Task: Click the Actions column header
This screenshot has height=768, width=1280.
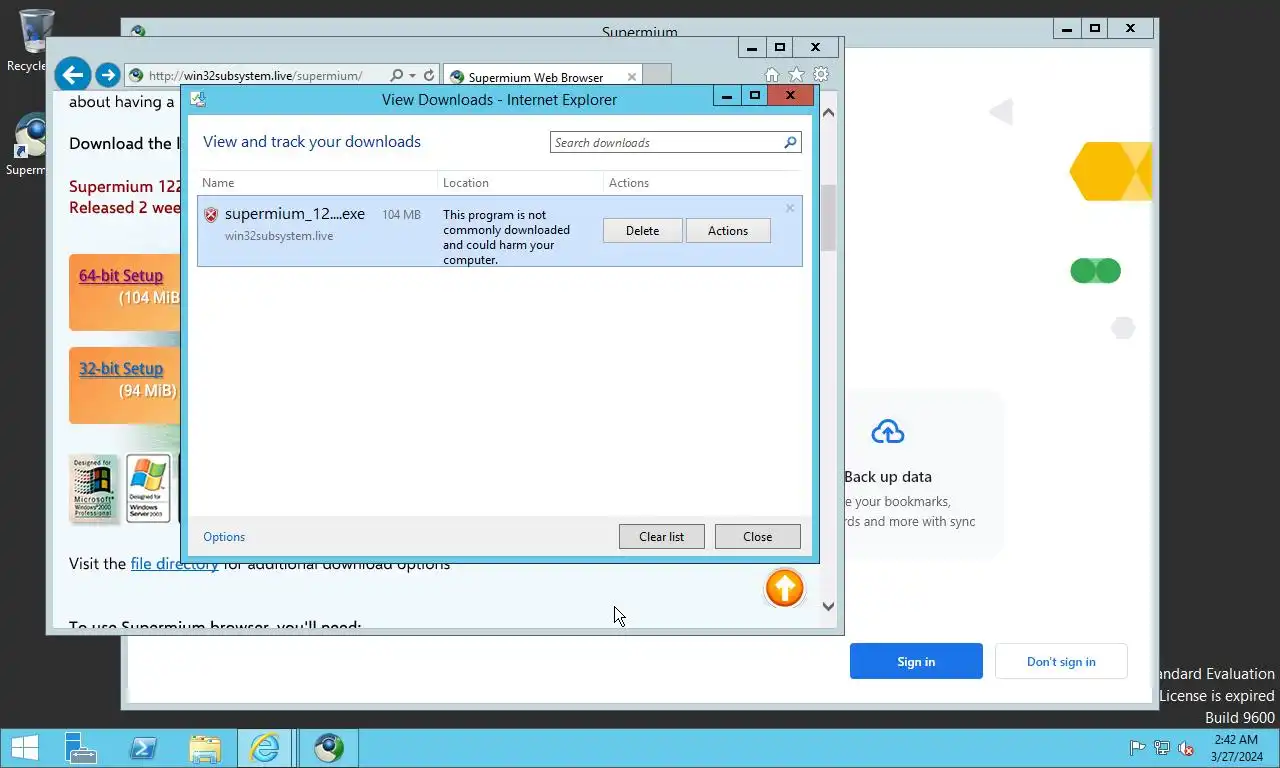Action: point(629,183)
